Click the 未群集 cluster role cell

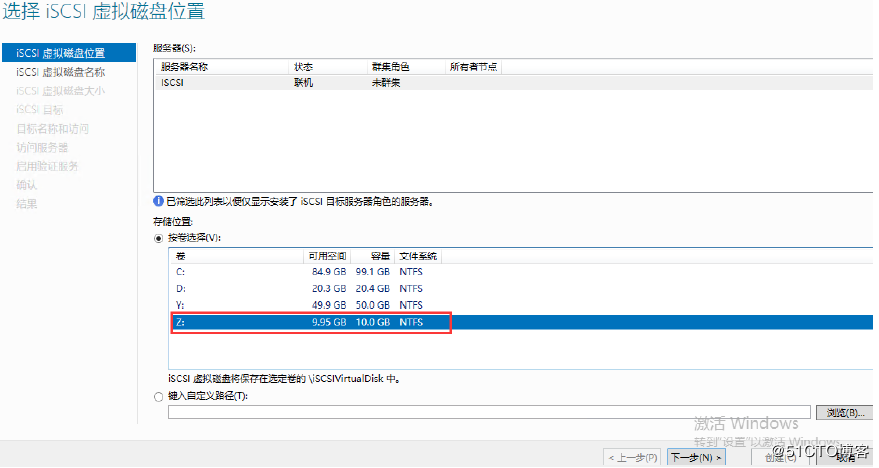[386, 82]
